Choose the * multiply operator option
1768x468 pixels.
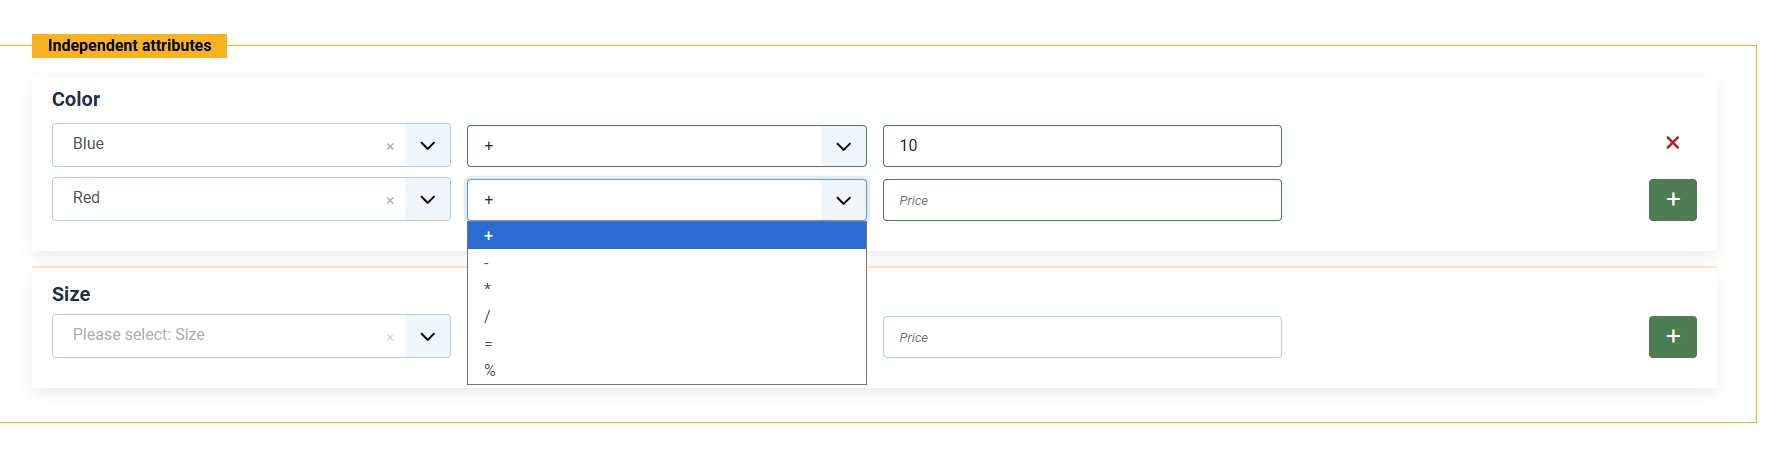point(666,289)
